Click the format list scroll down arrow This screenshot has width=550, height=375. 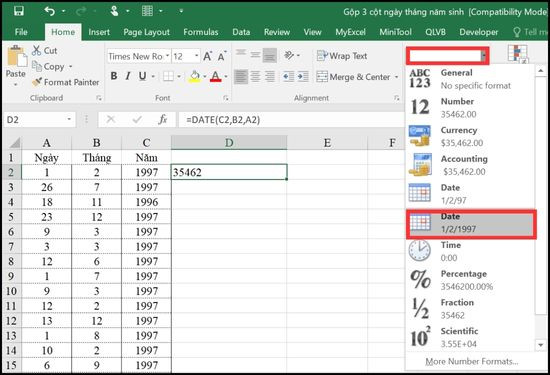541,345
